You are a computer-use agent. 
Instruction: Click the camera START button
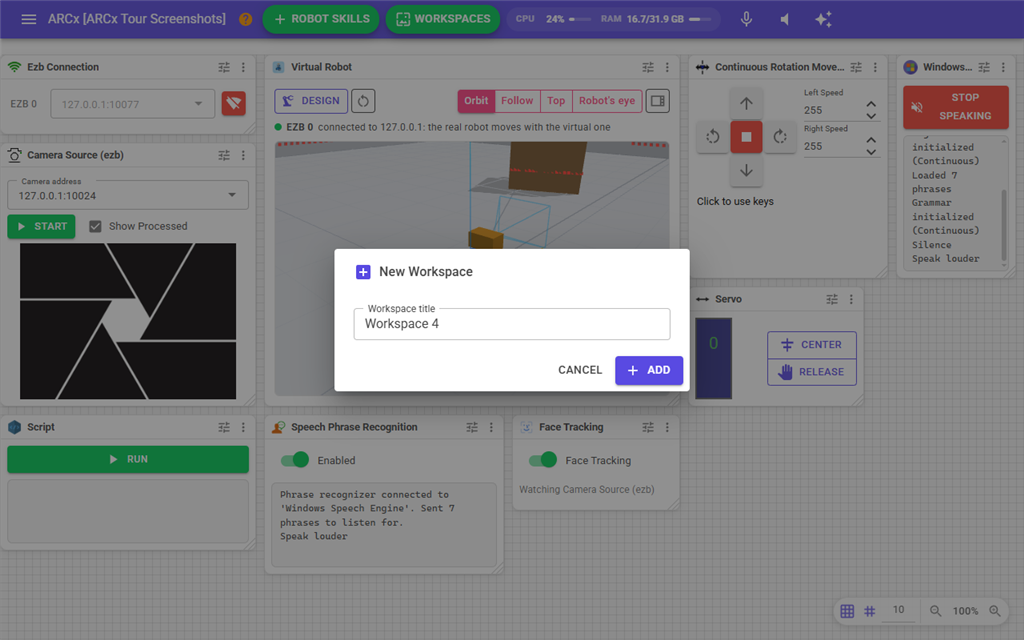pos(42,226)
